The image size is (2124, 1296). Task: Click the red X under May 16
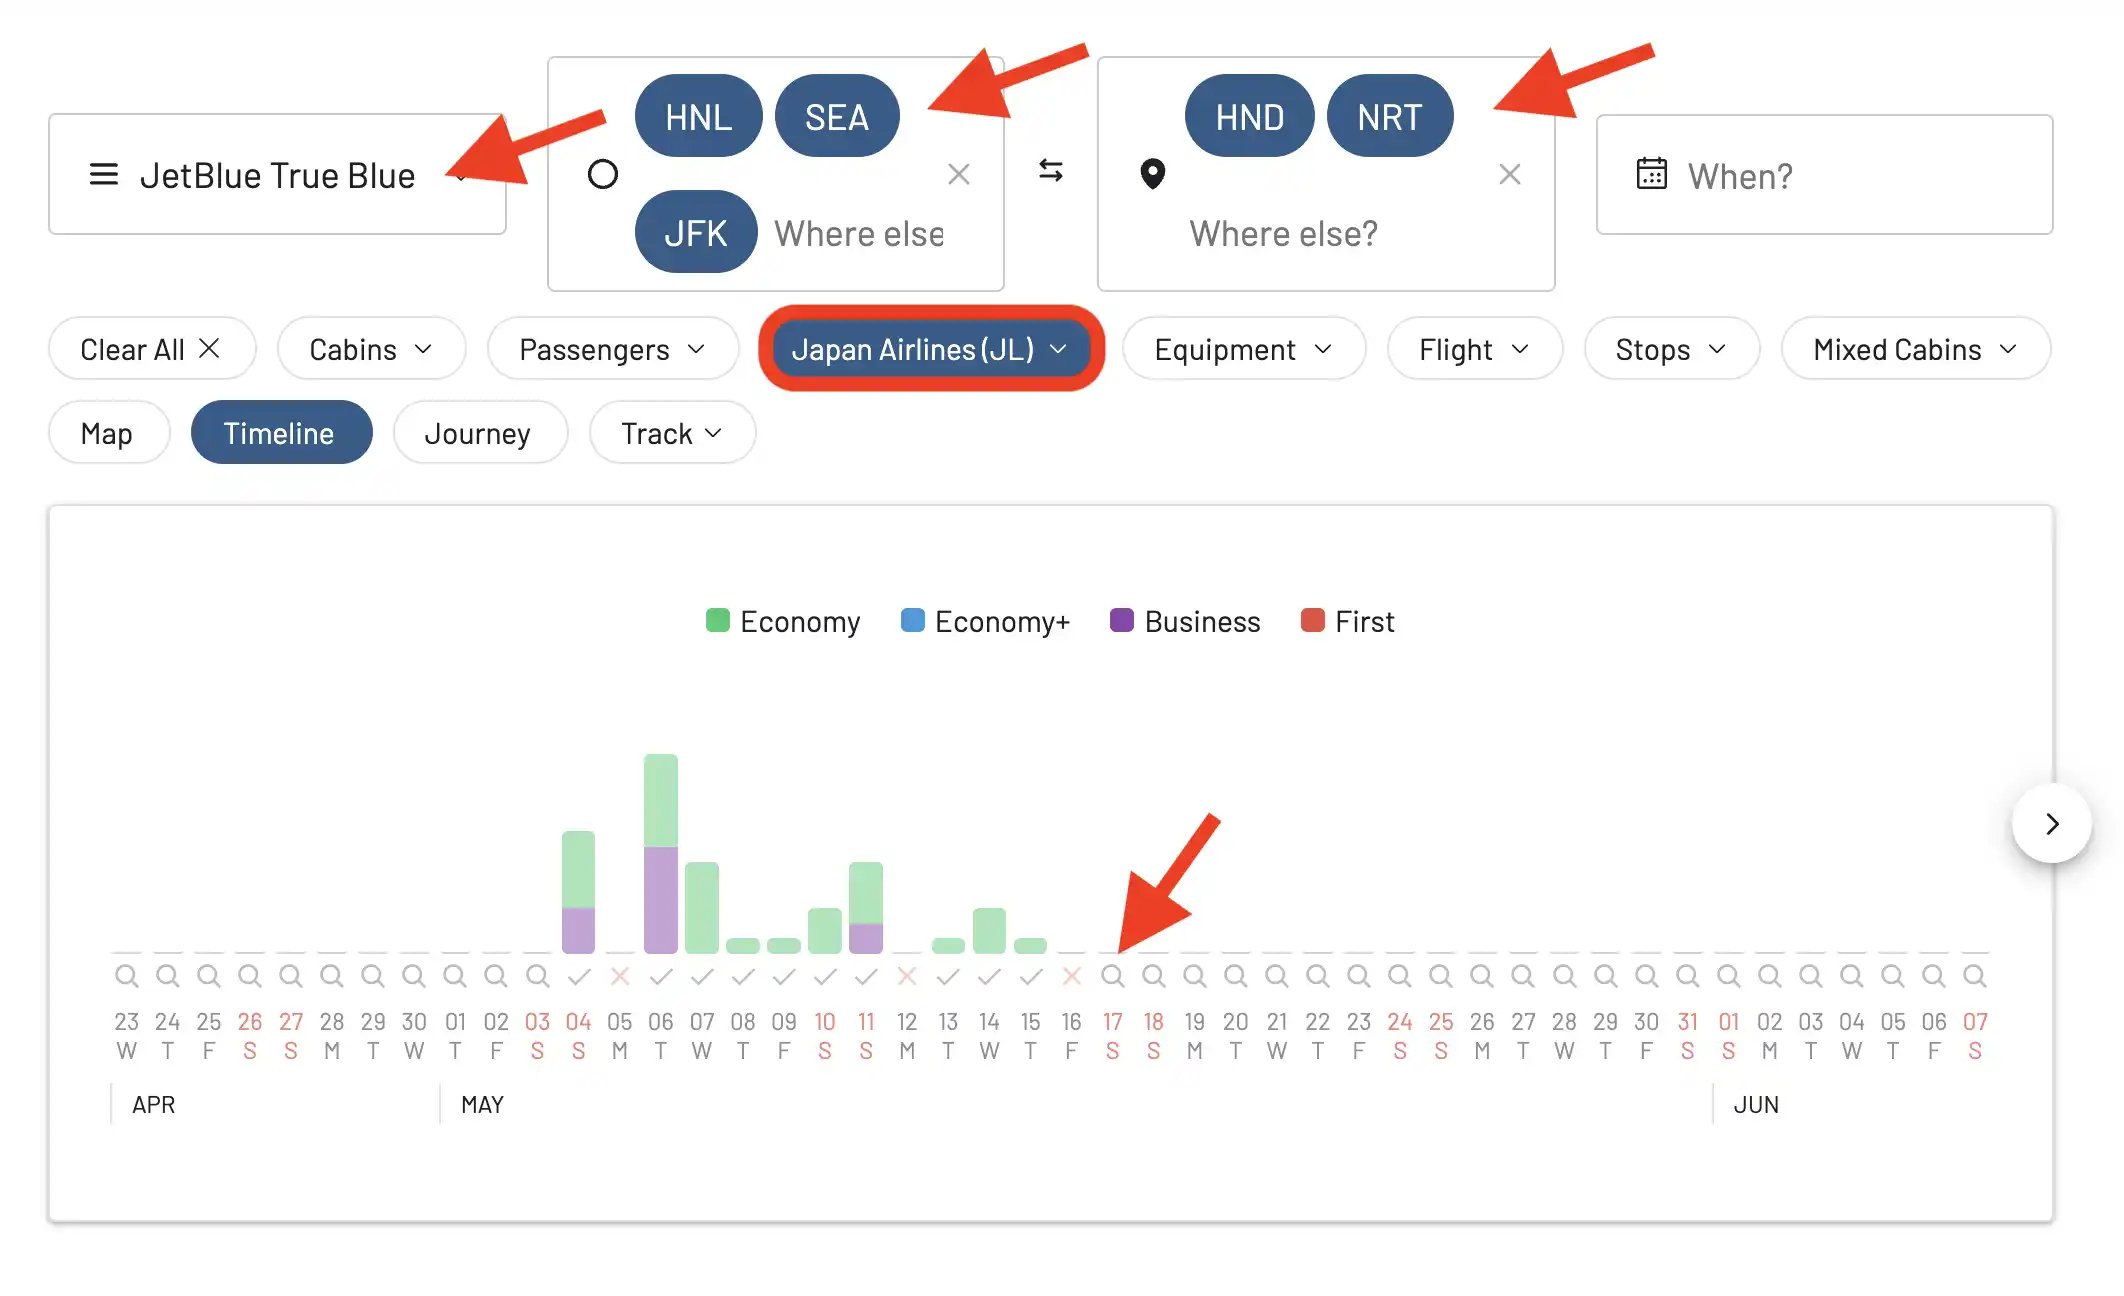1071,976
